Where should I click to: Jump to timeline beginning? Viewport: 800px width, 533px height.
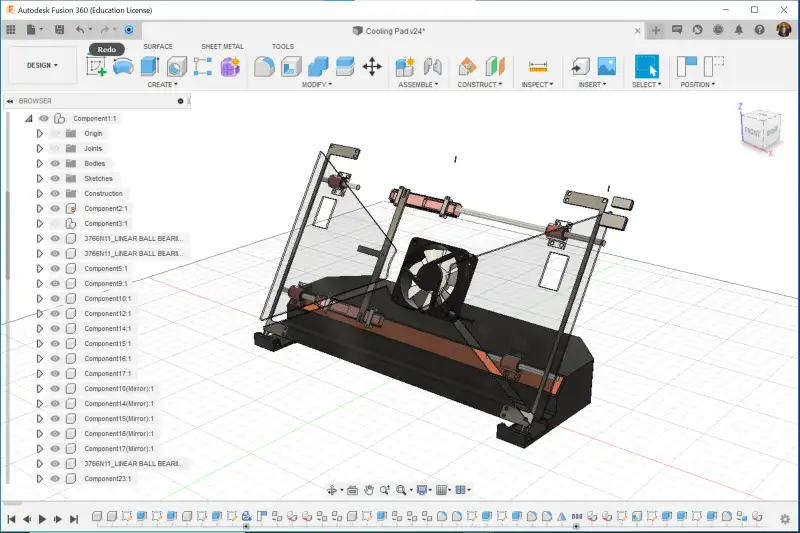(11, 519)
